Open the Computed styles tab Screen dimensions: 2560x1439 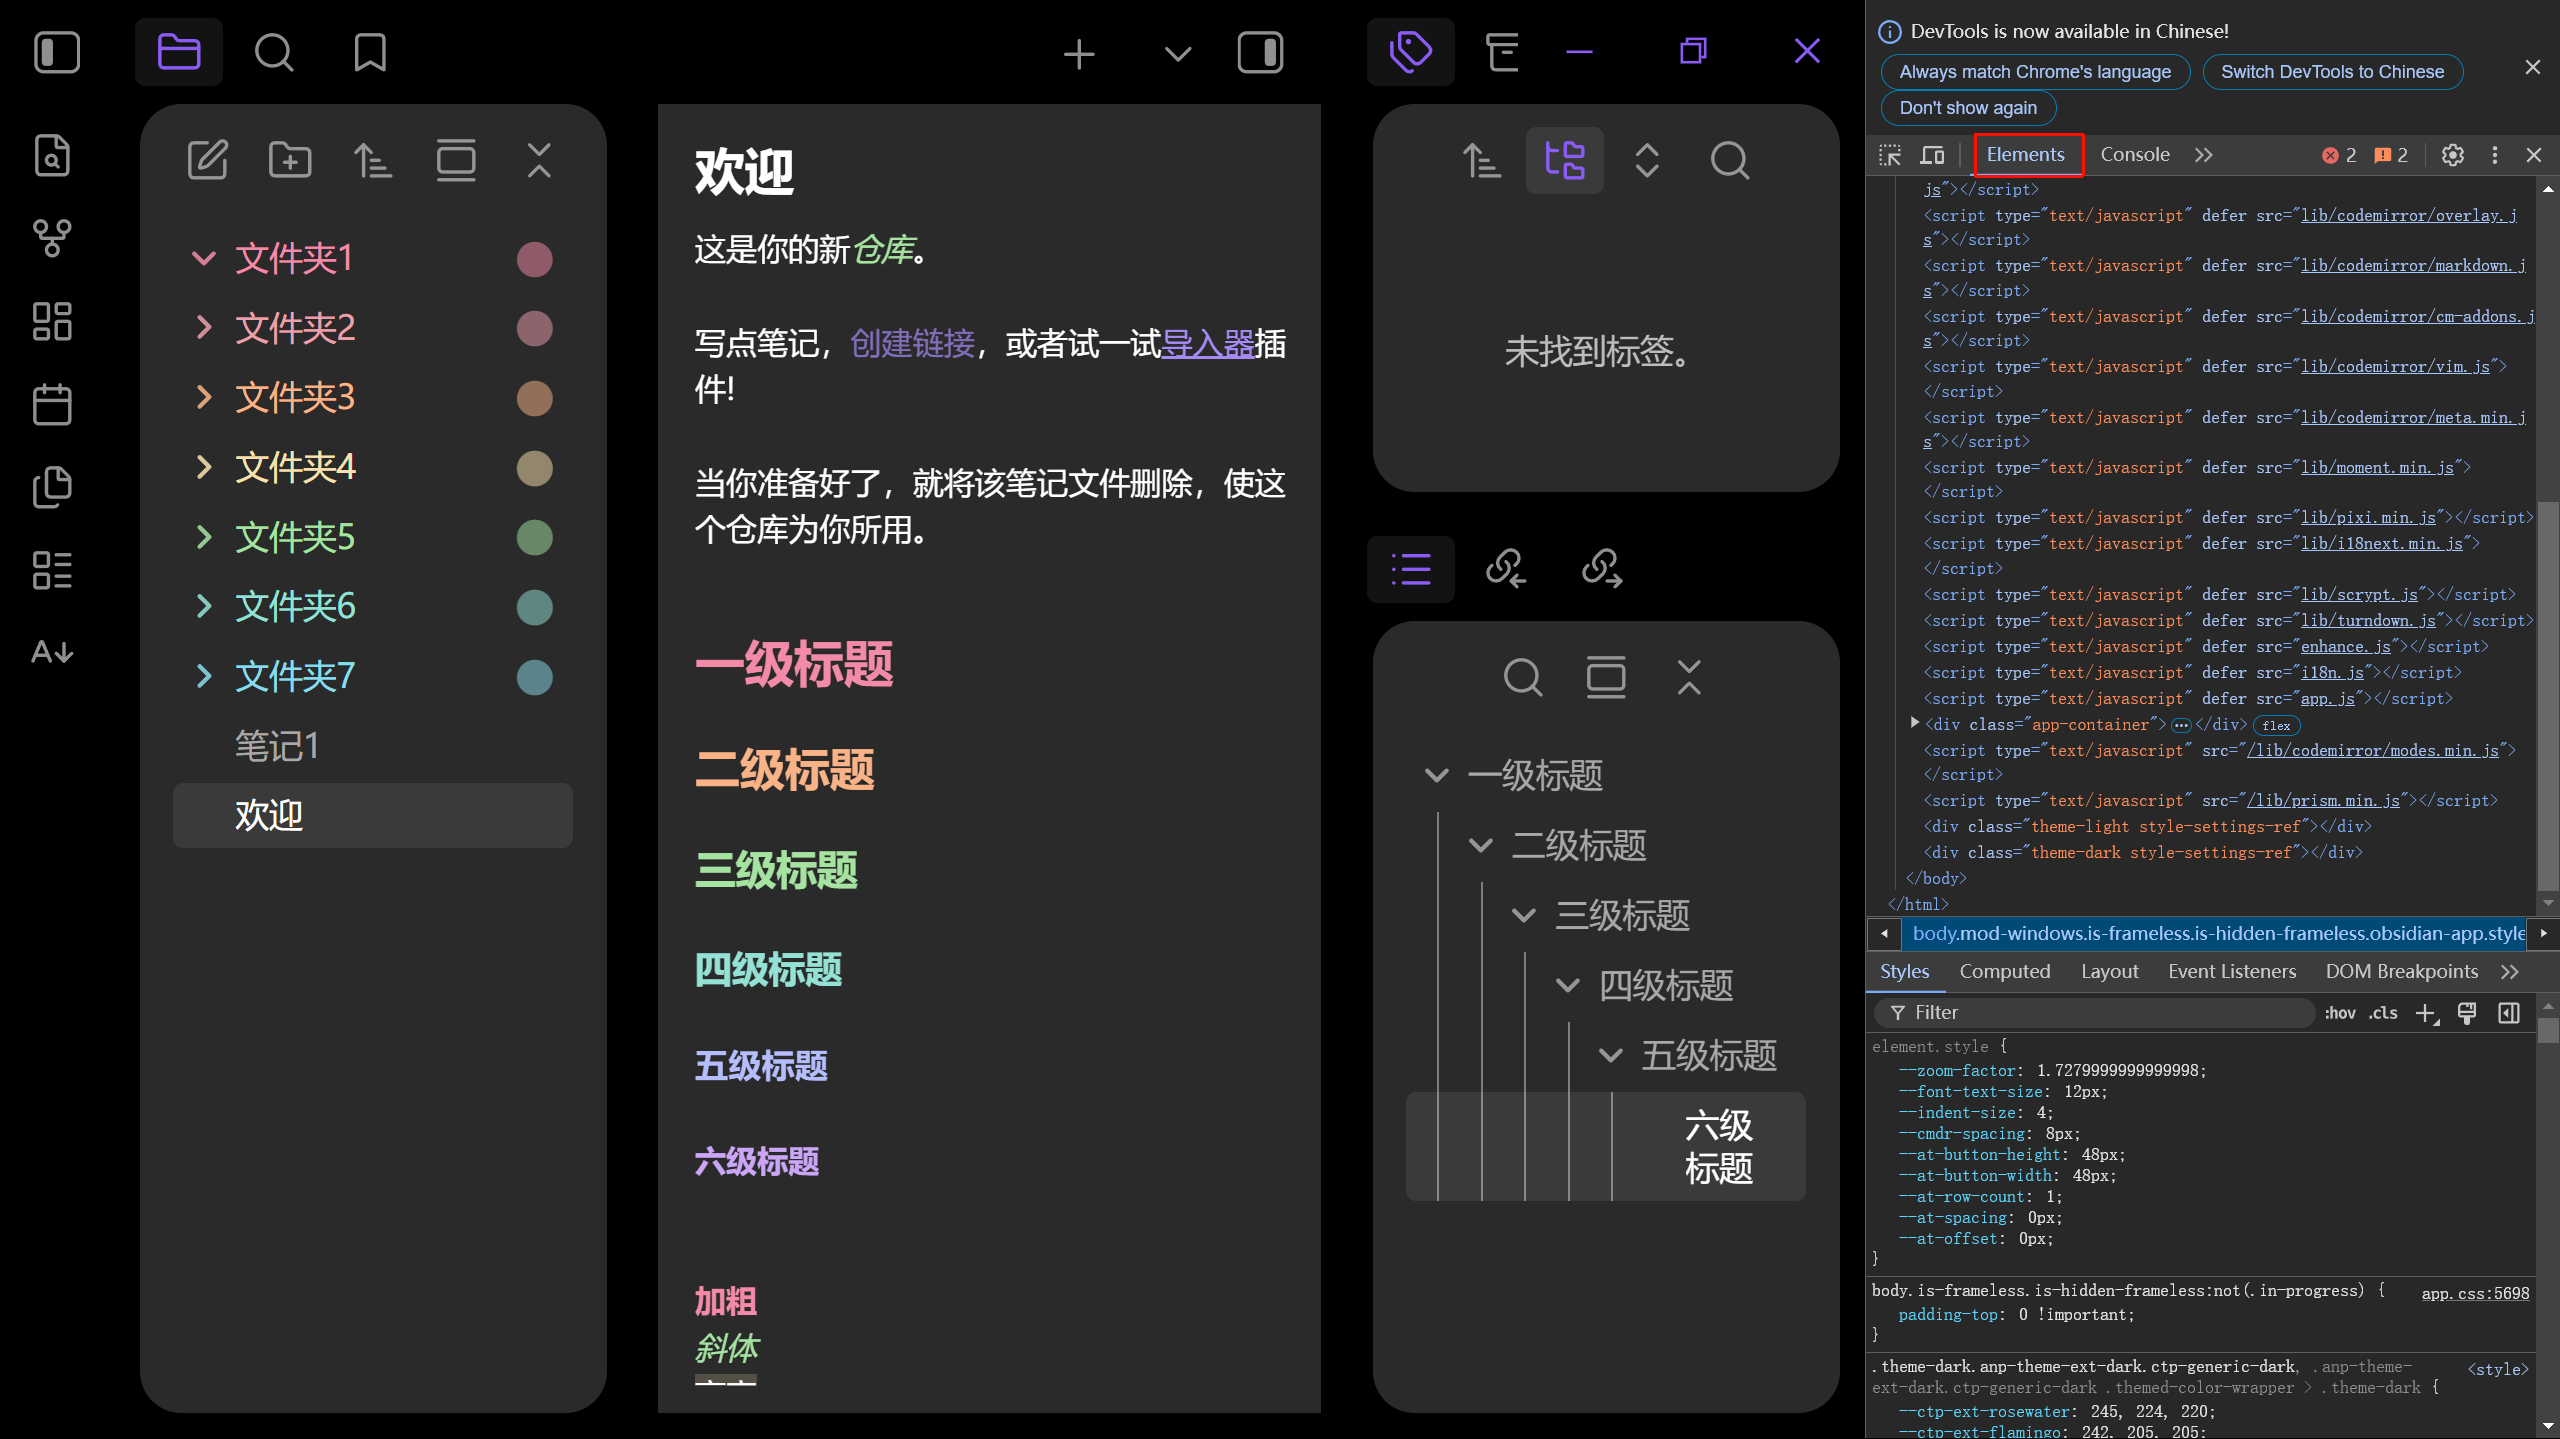click(2004, 971)
